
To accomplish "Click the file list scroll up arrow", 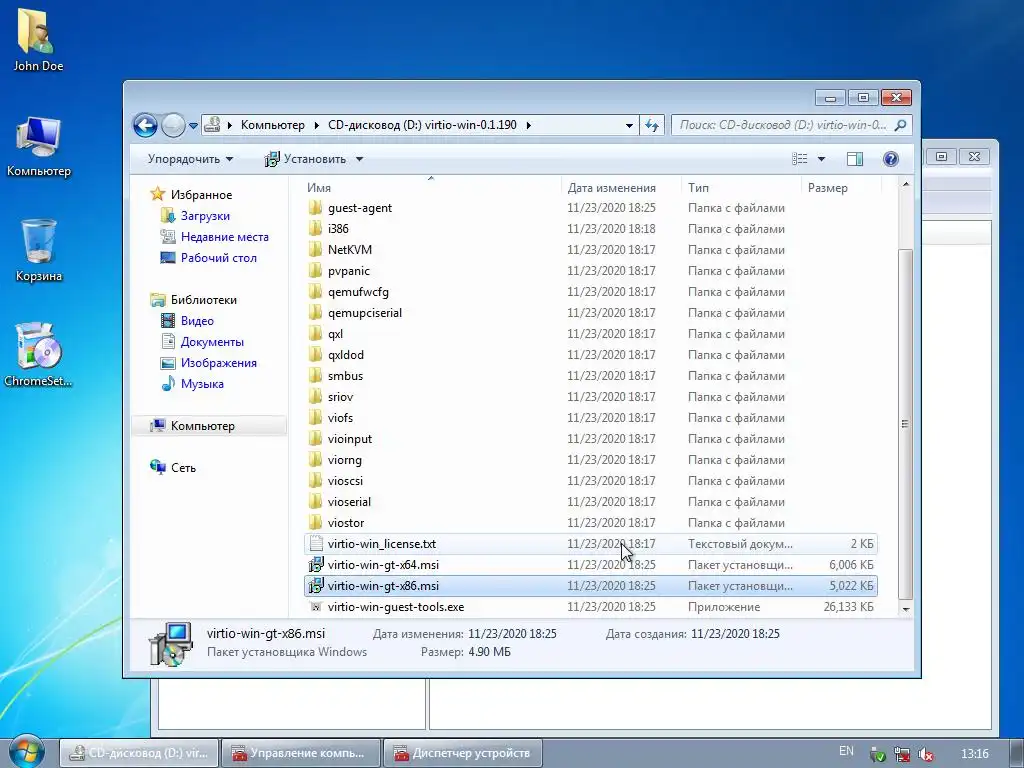I will [906, 185].
